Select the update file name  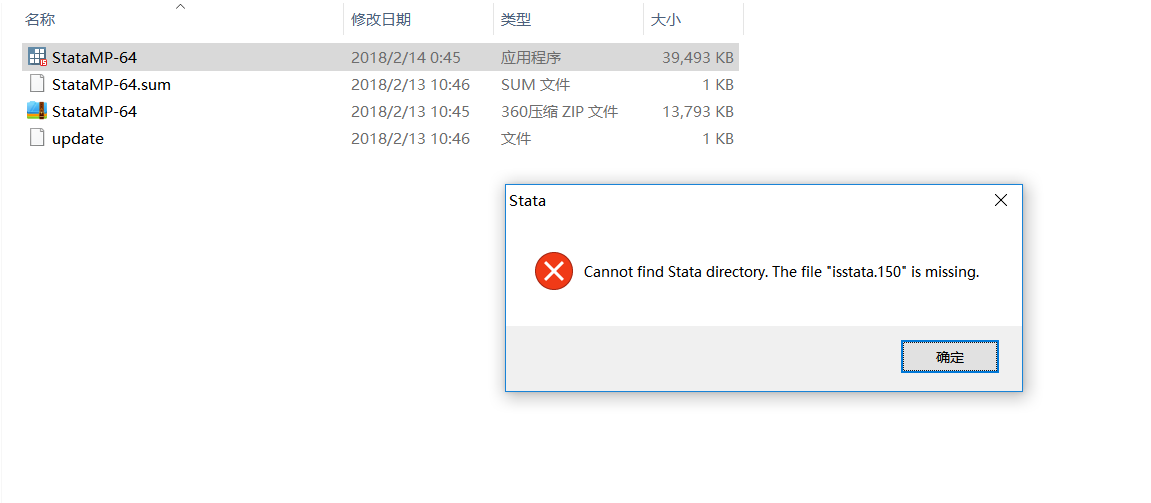click(x=78, y=138)
